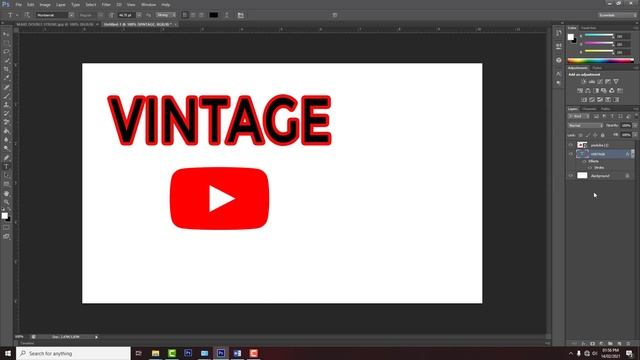This screenshot has width=640, height=360.
Task: Select the Horizontal Type tool
Action: pyautogui.click(x=6, y=167)
